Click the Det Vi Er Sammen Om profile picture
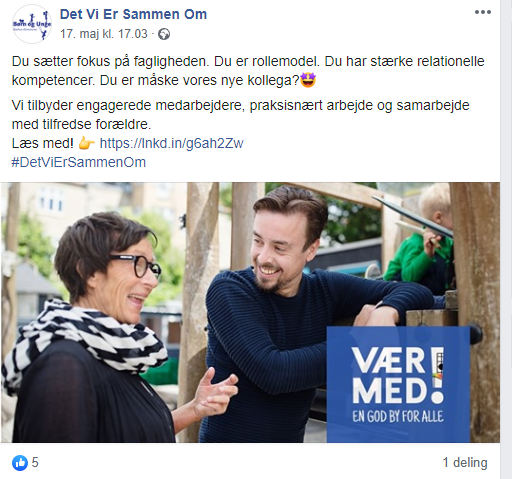512x479 pixels. 32,24
